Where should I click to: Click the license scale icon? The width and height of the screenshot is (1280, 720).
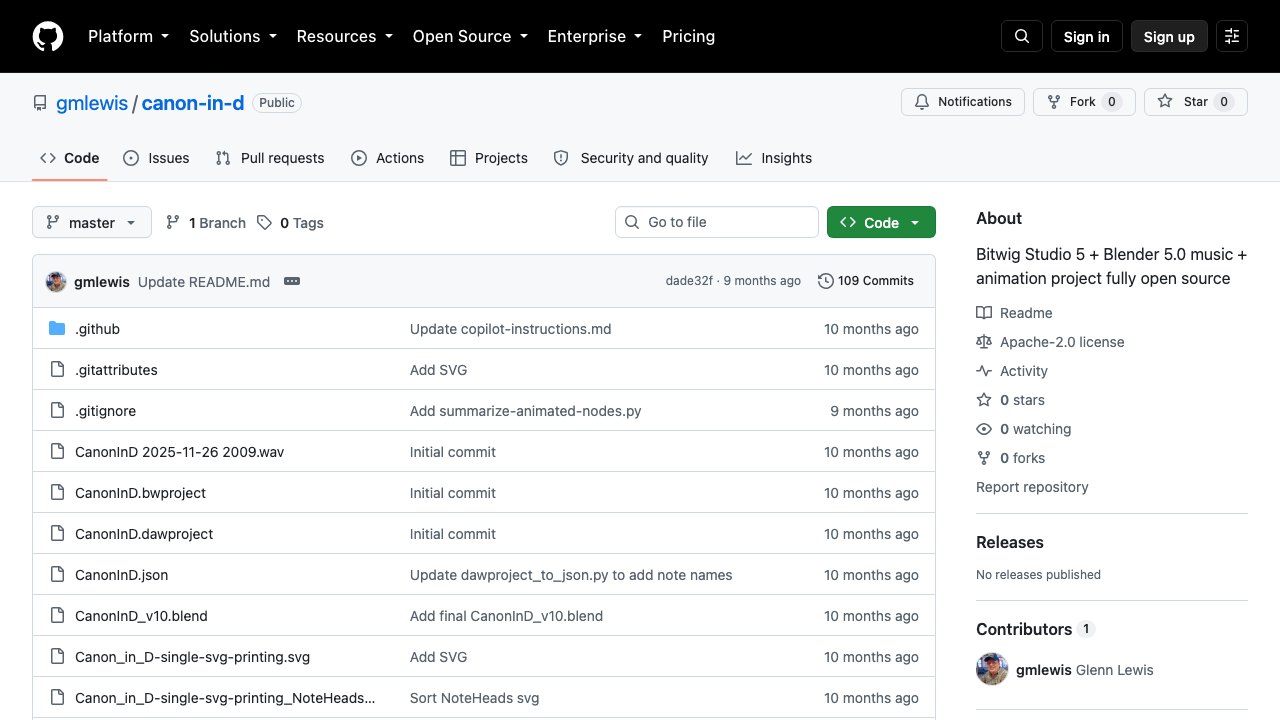click(984, 342)
